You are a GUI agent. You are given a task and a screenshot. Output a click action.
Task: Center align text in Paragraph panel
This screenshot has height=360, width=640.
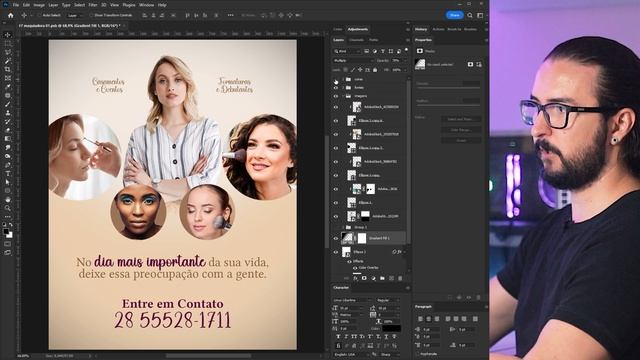[428, 318]
